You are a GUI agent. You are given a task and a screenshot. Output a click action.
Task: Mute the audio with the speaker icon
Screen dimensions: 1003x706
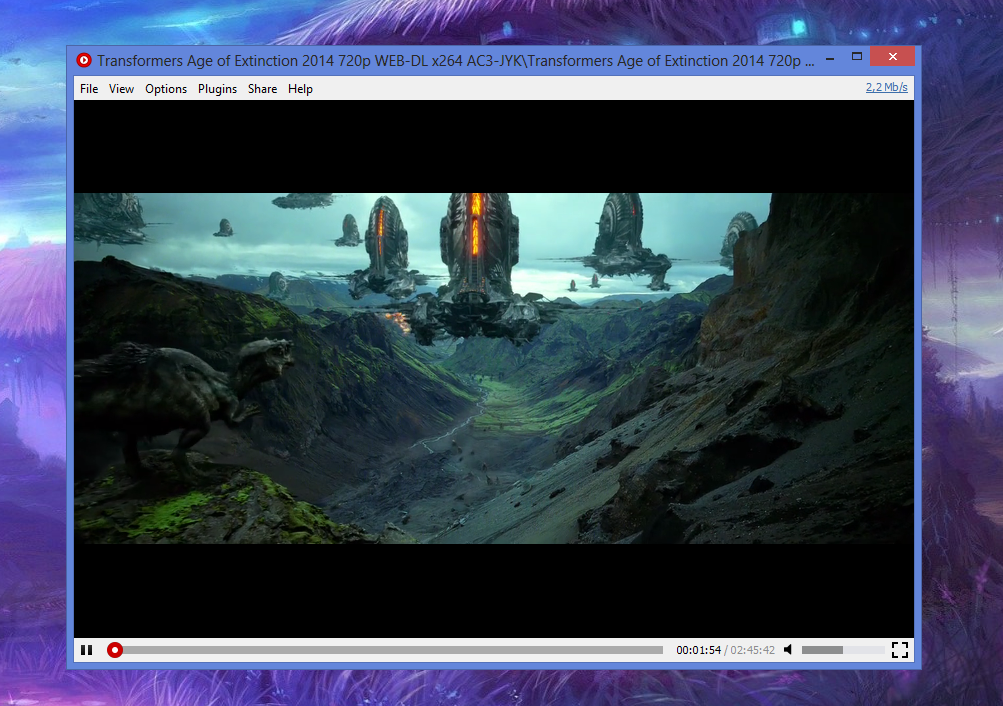pos(787,650)
